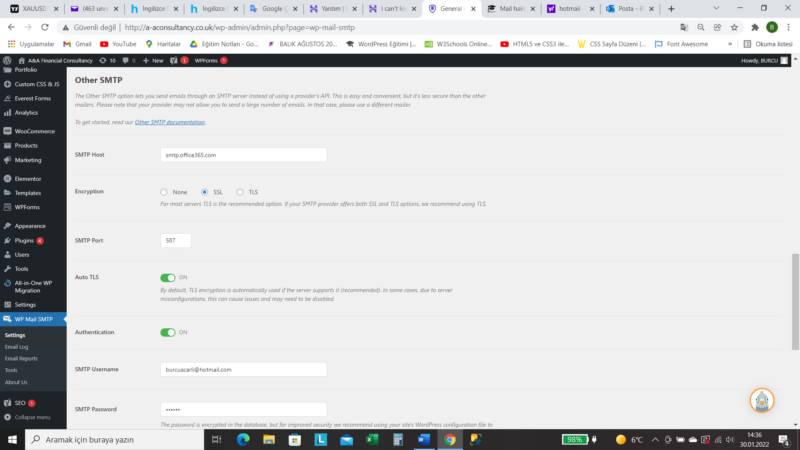The image size is (800, 450).
Task: Open WooCommerce in sidebar
Action: click(33, 131)
